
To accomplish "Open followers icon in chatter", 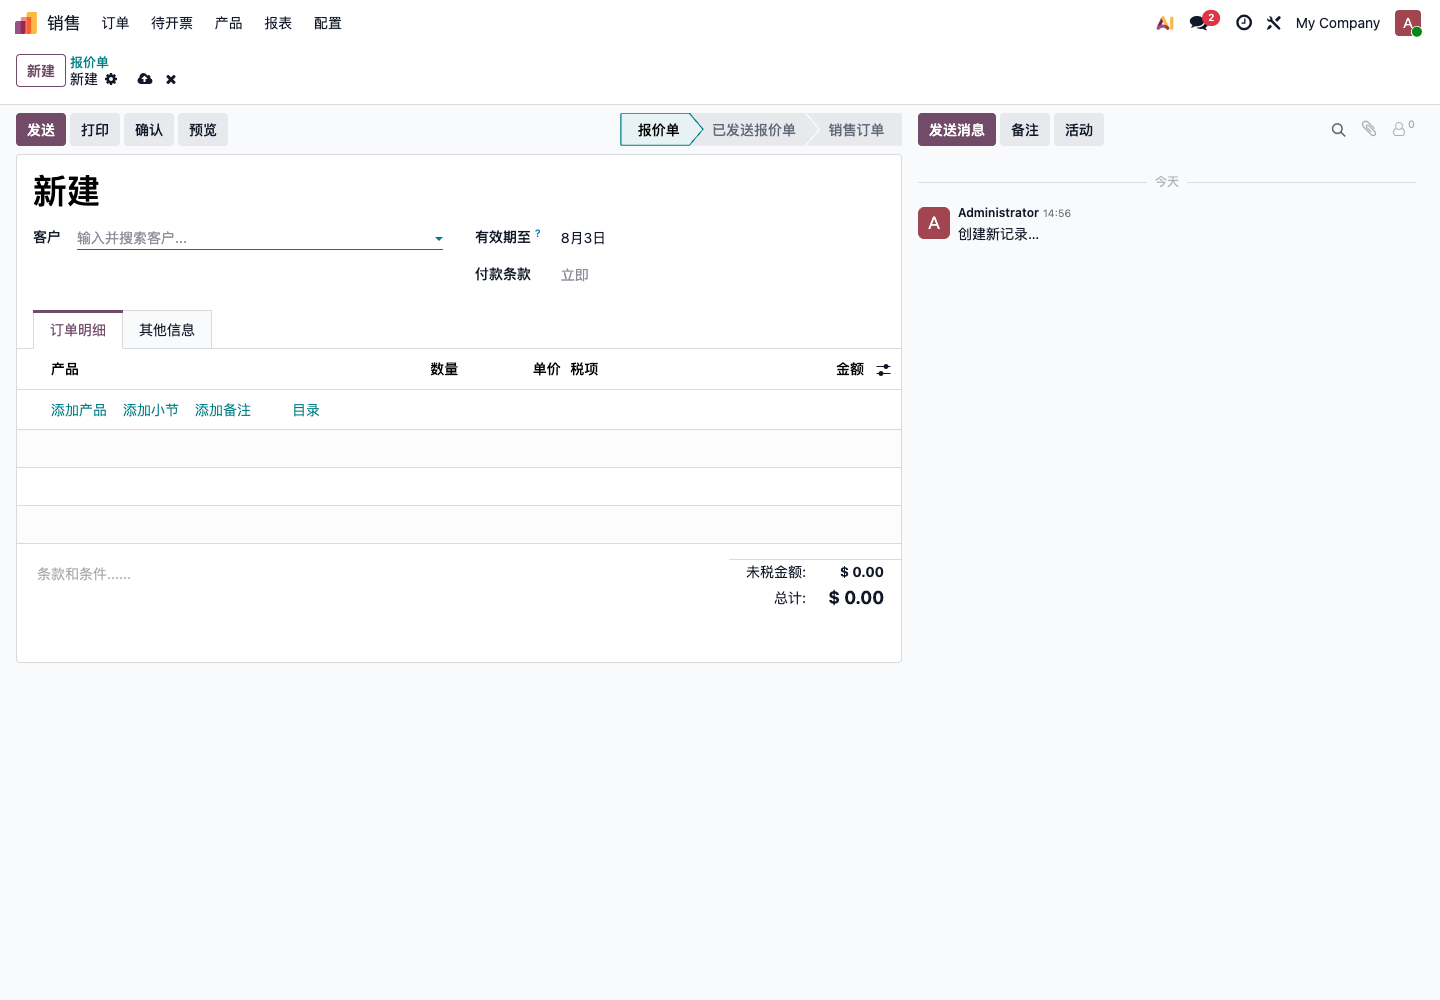I will pos(1403,128).
